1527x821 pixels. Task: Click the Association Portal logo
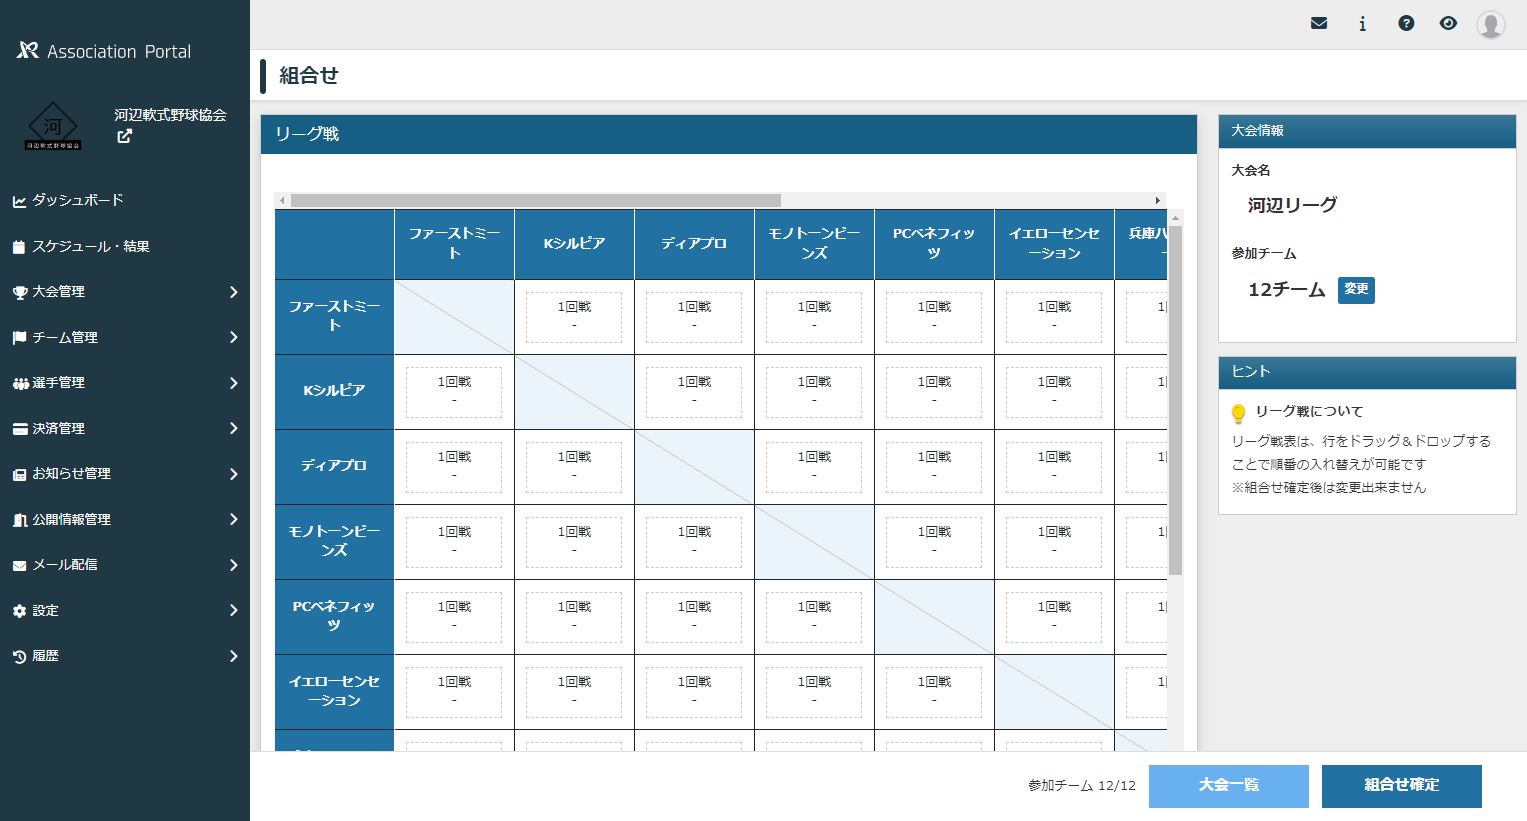104,51
